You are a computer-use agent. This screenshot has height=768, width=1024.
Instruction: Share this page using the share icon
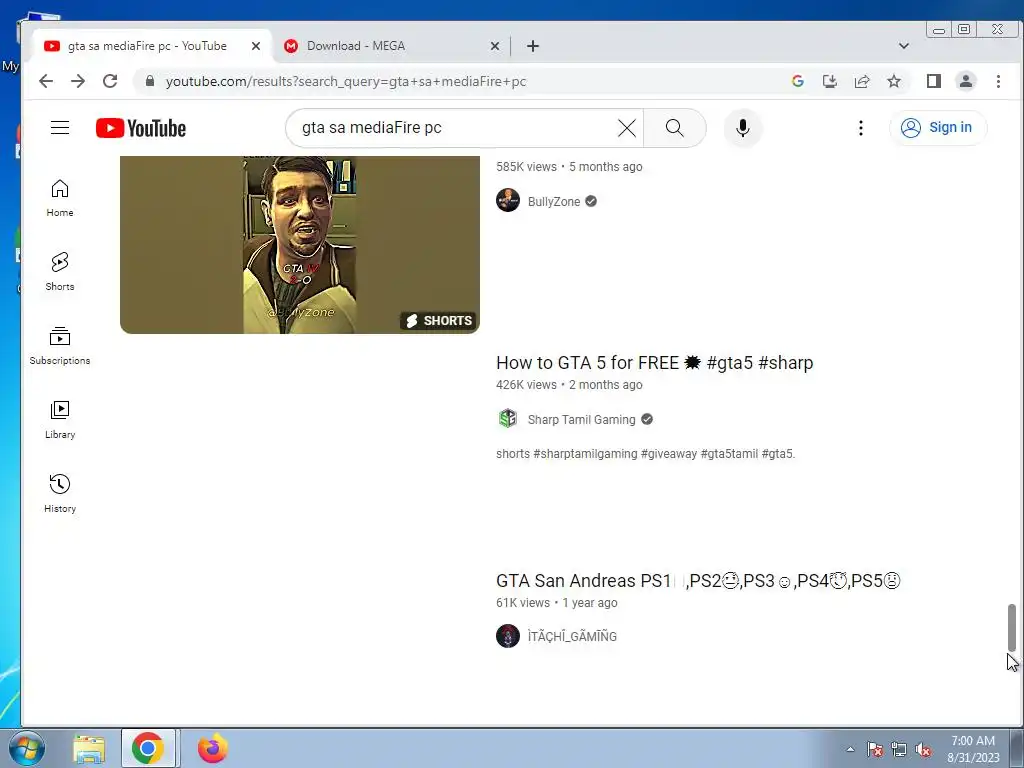click(x=861, y=81)
